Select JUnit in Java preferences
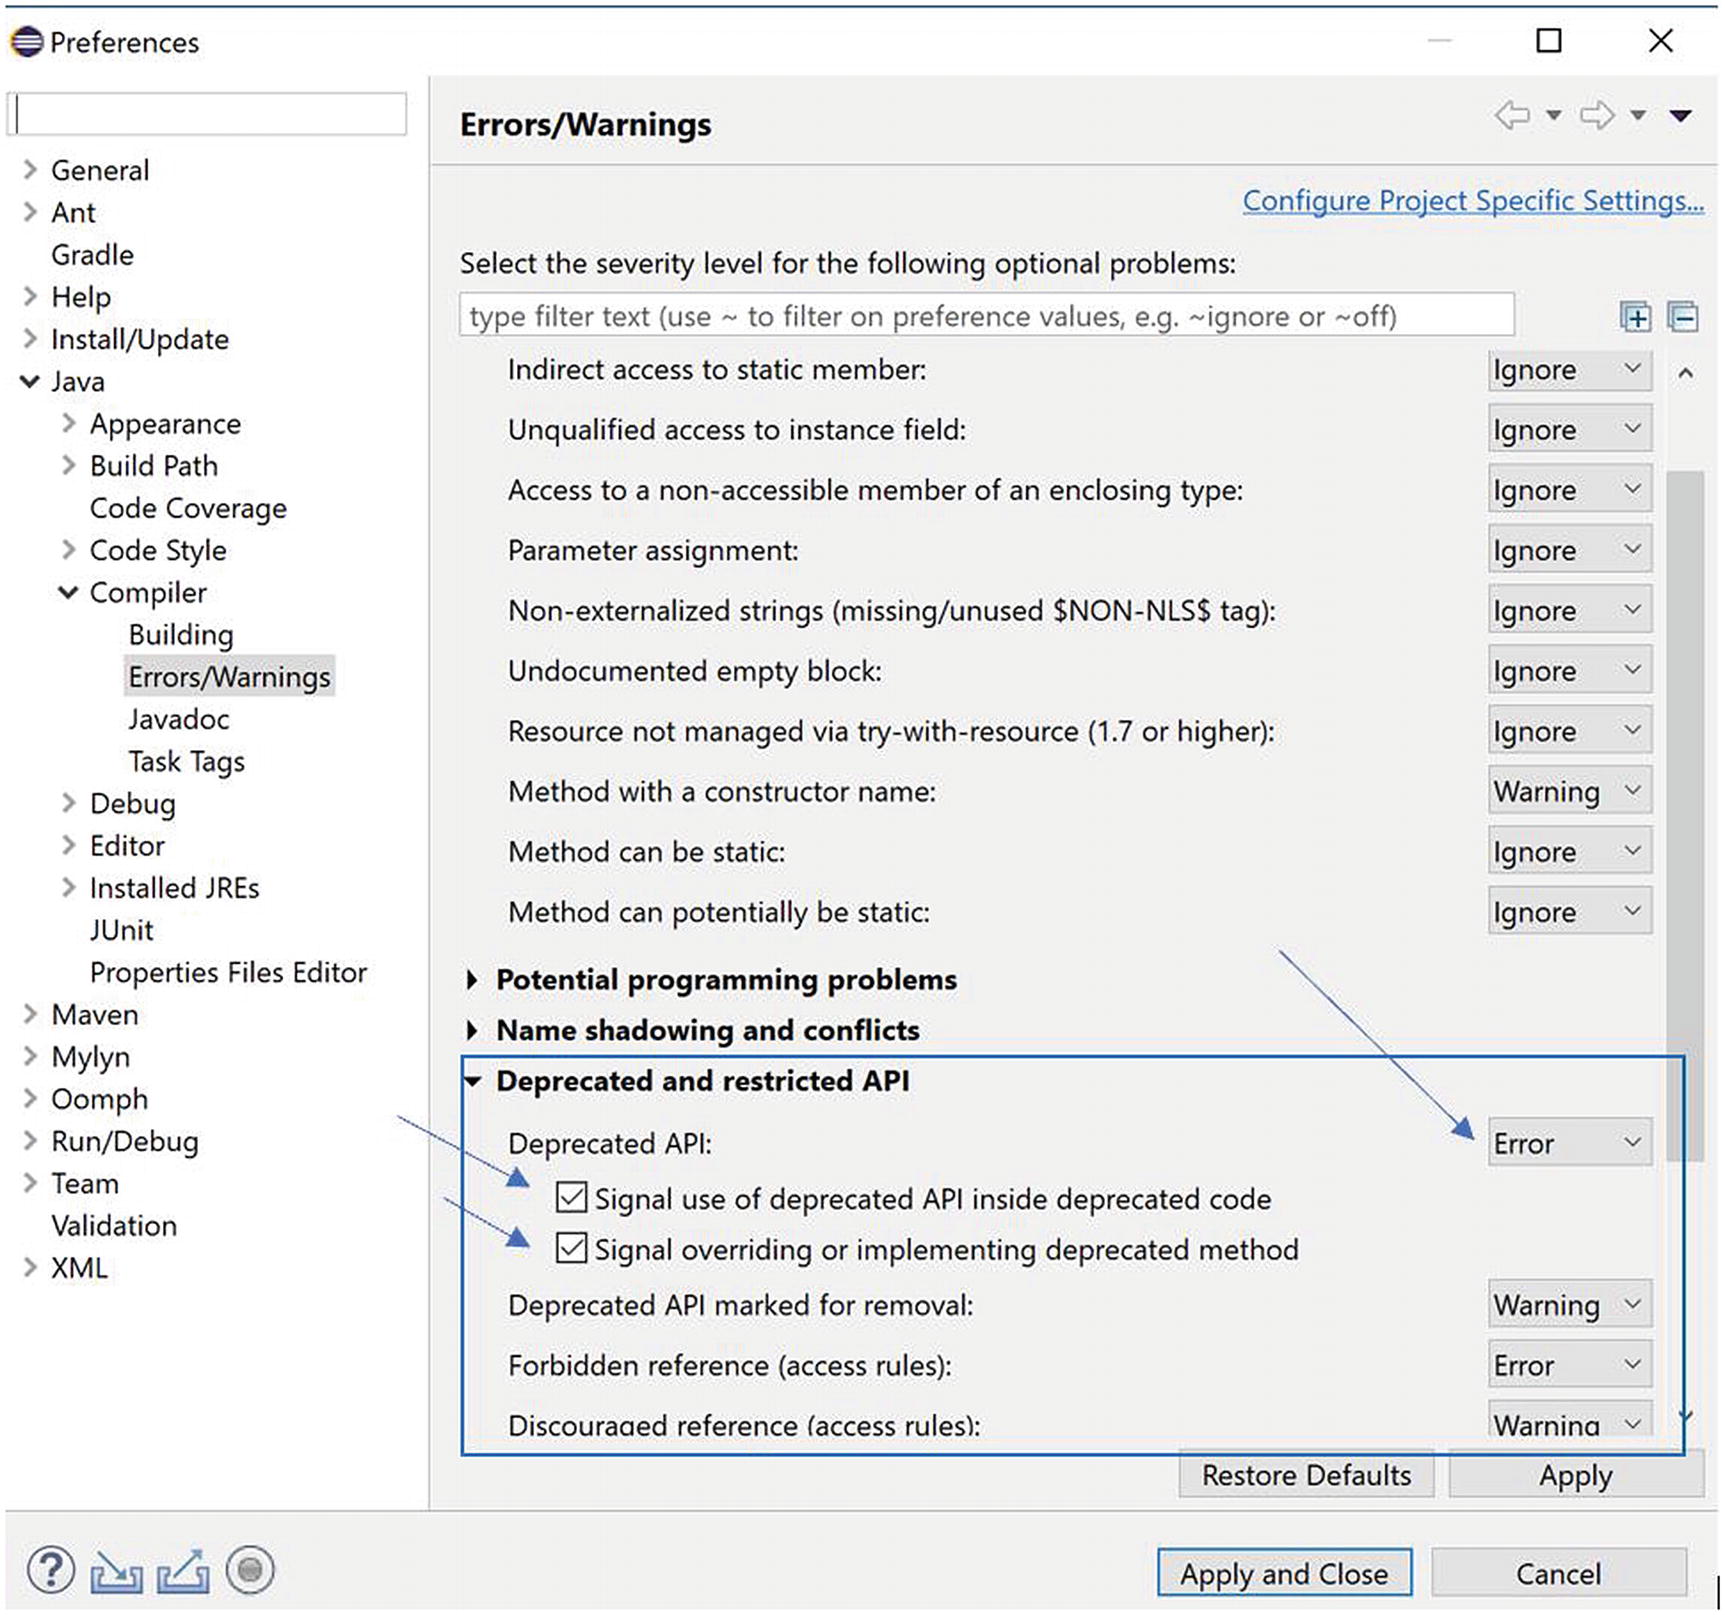Image resolution: width=1725 pixels, height=1615 pixels. click(121, 930)
